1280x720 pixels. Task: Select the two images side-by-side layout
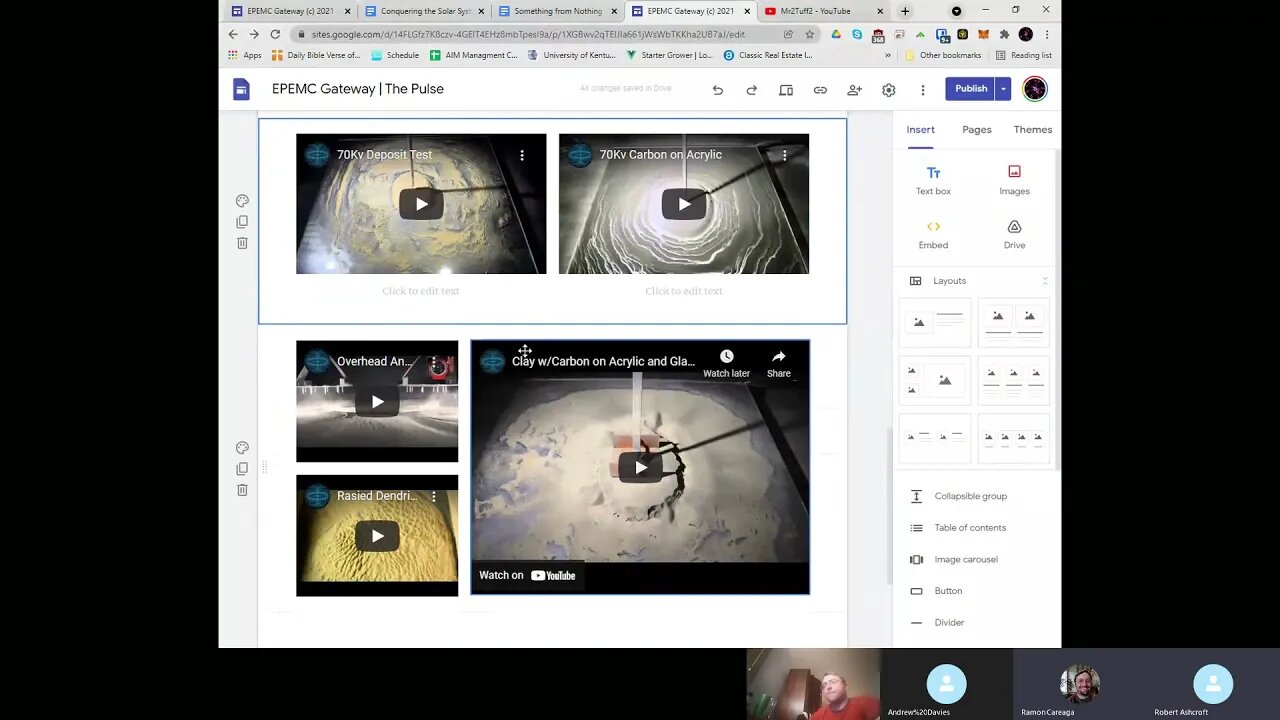tap(1014, 322)
